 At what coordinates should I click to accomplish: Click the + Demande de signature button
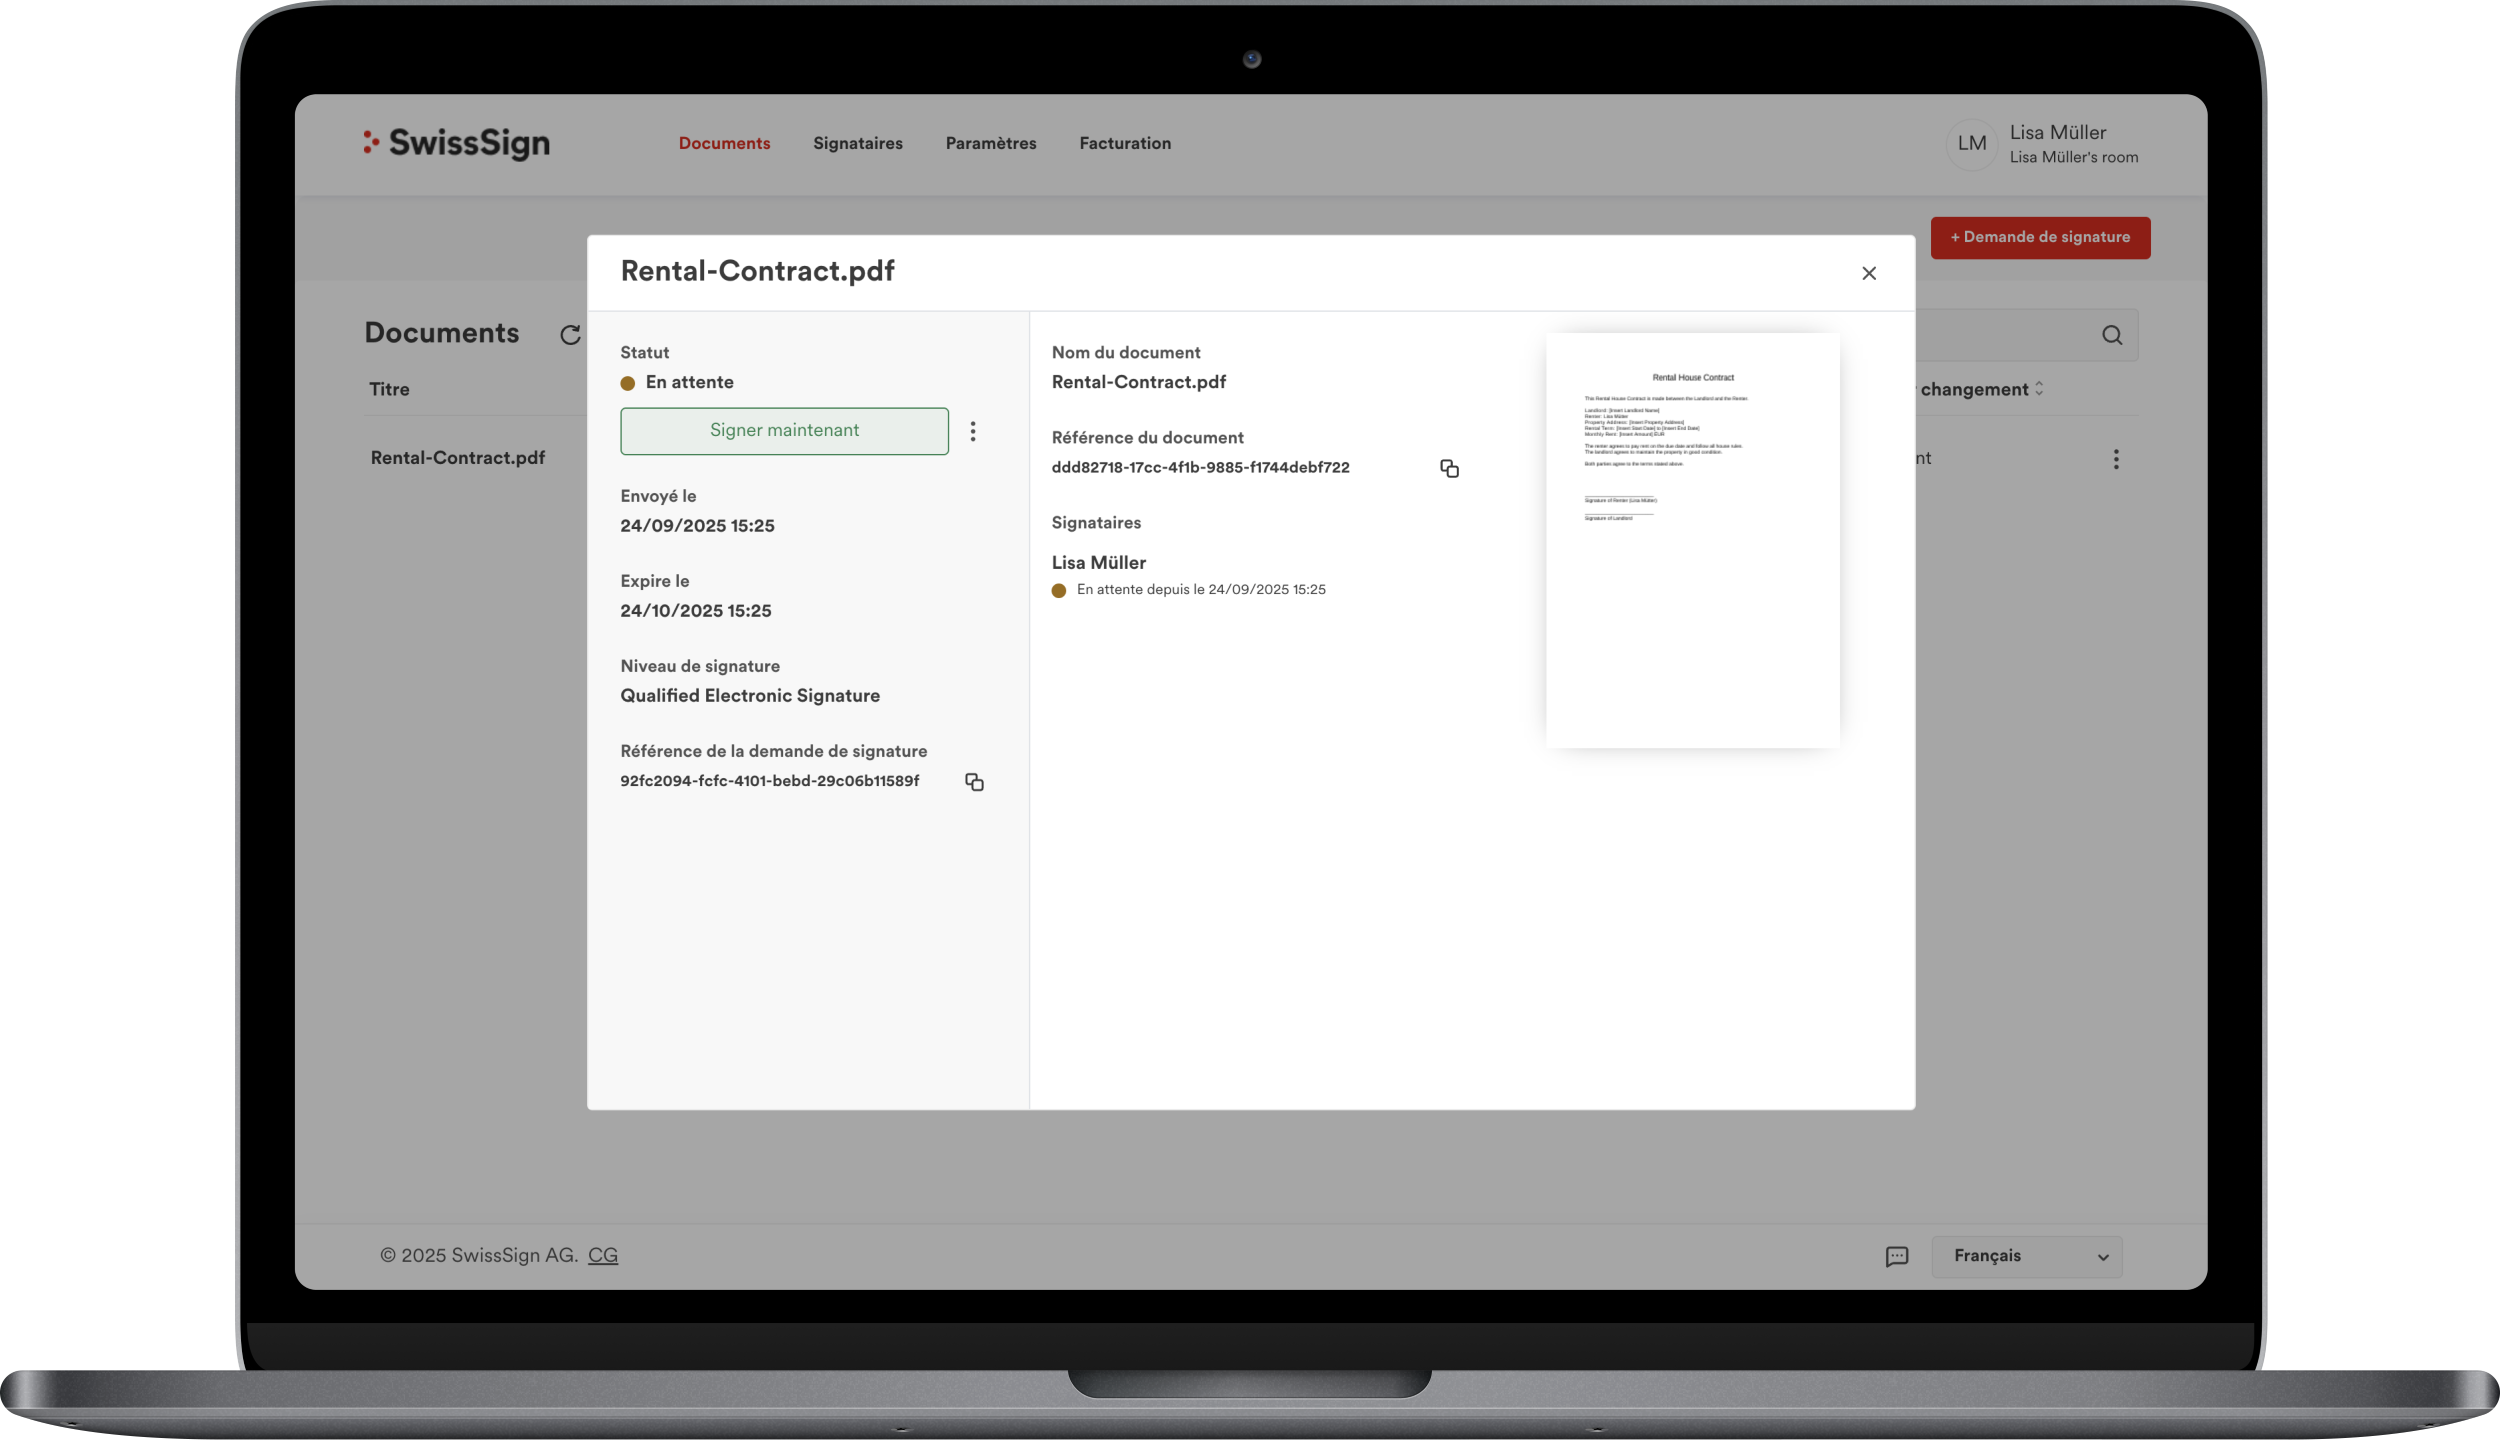(2040, 238)
